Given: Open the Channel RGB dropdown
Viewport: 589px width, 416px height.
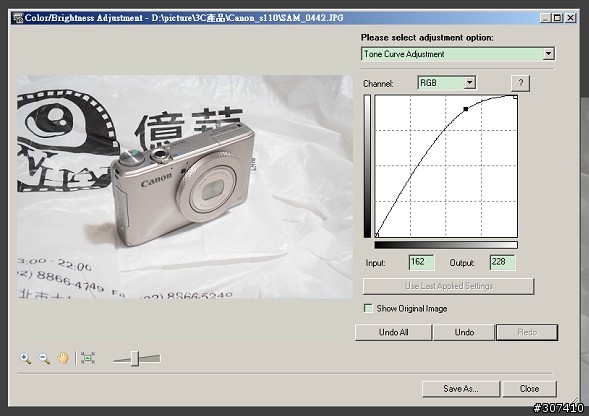Looking at the screenshot, I should [469, 83].
